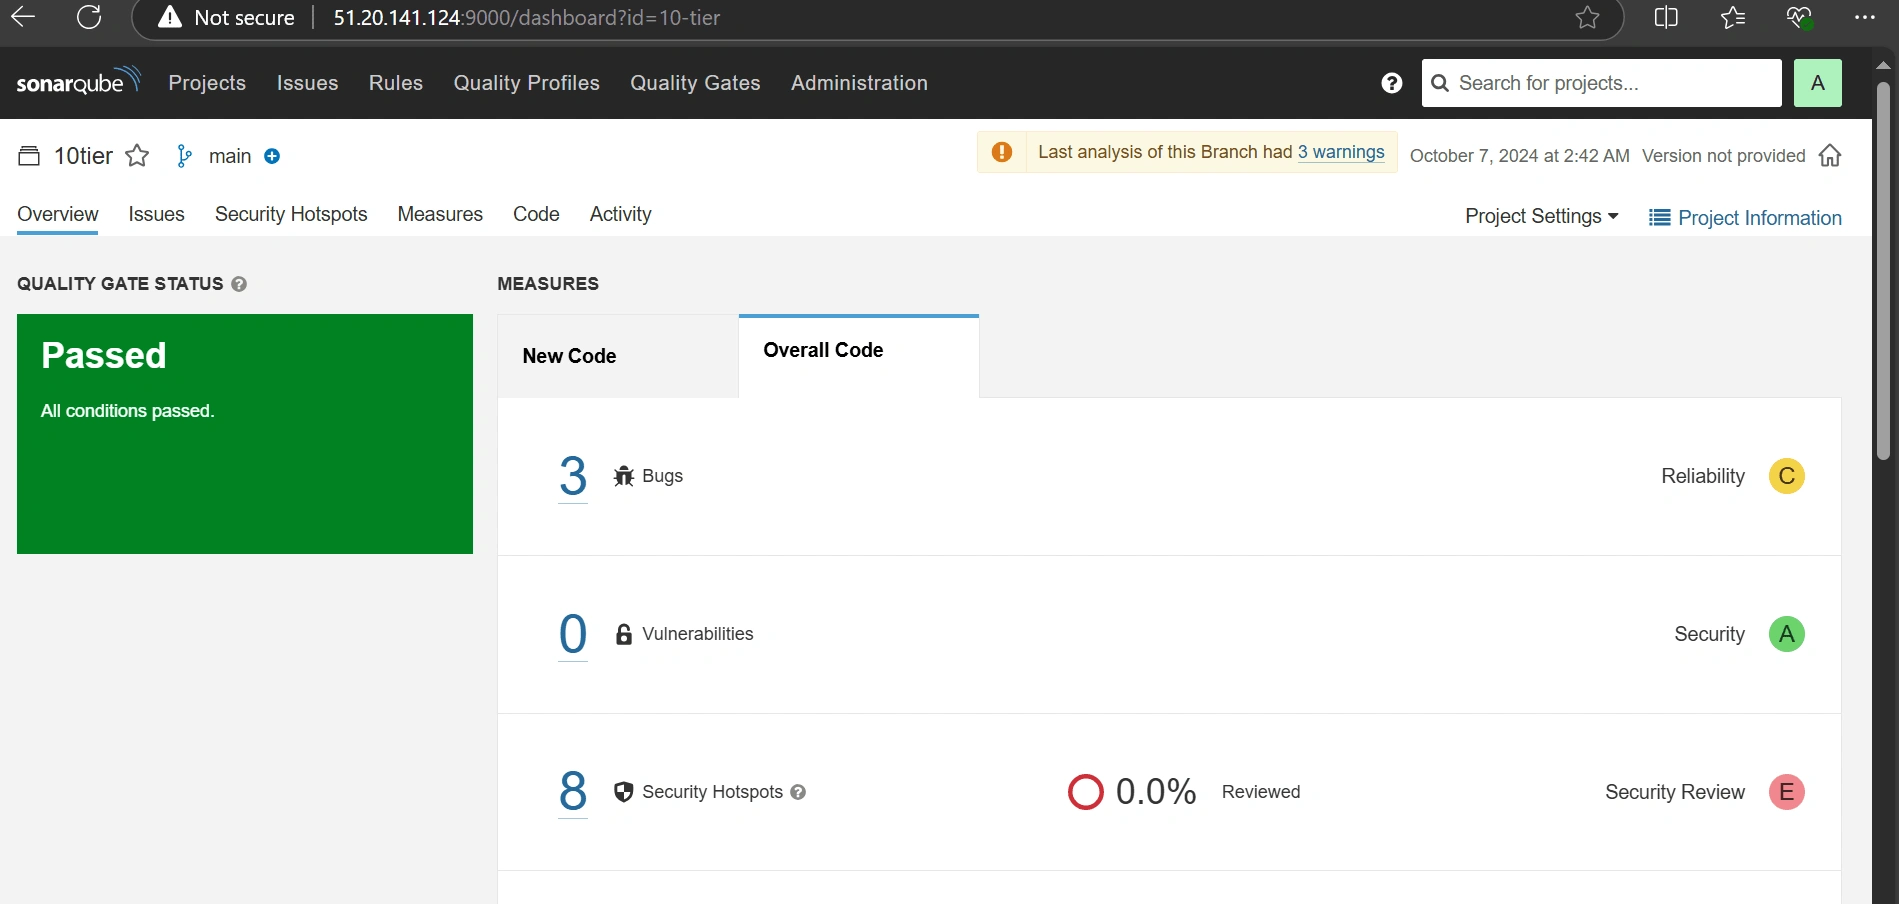Click the browser refresh icon
The height and width of the screenshot is (904, 1899).
[89, 18]
